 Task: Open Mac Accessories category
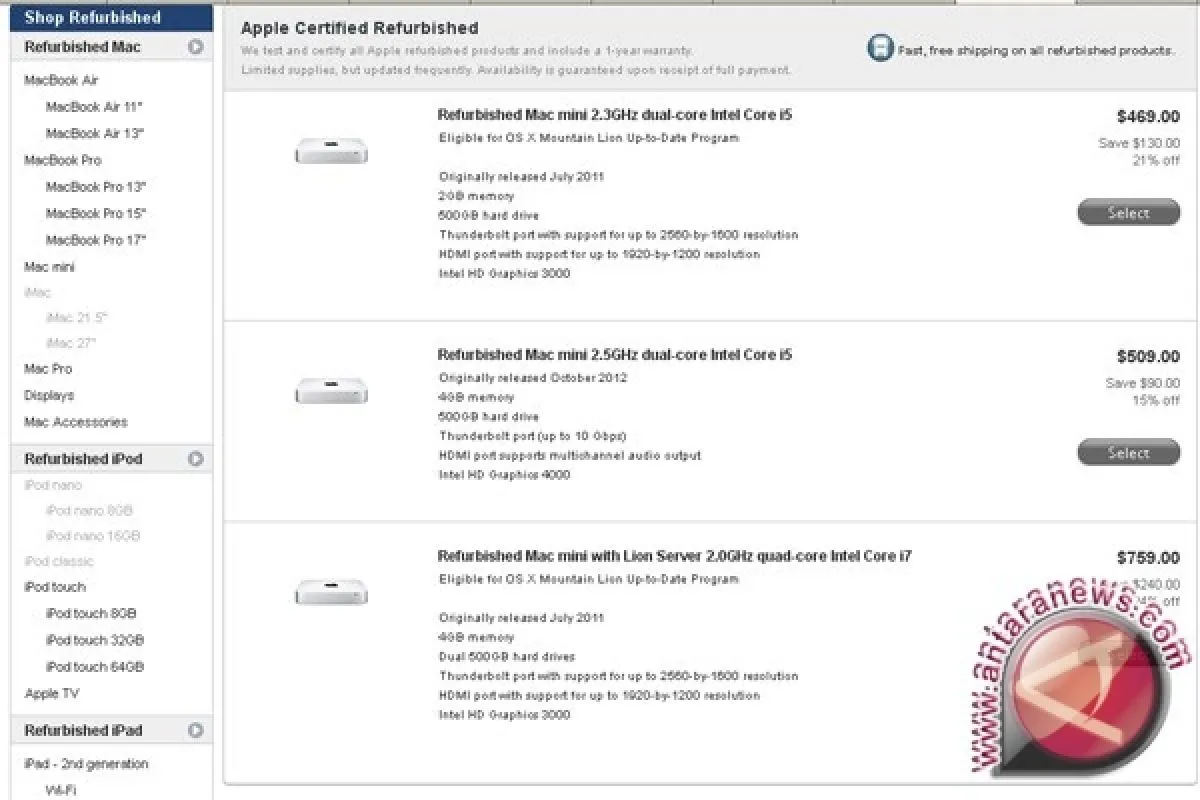pyautogui.click(x=76, y=422)
